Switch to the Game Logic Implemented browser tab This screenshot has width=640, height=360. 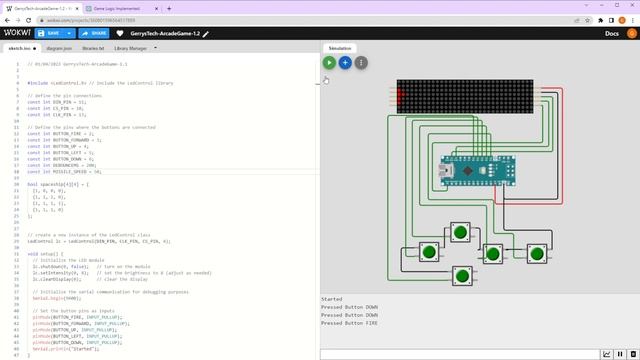click(120, 8)
